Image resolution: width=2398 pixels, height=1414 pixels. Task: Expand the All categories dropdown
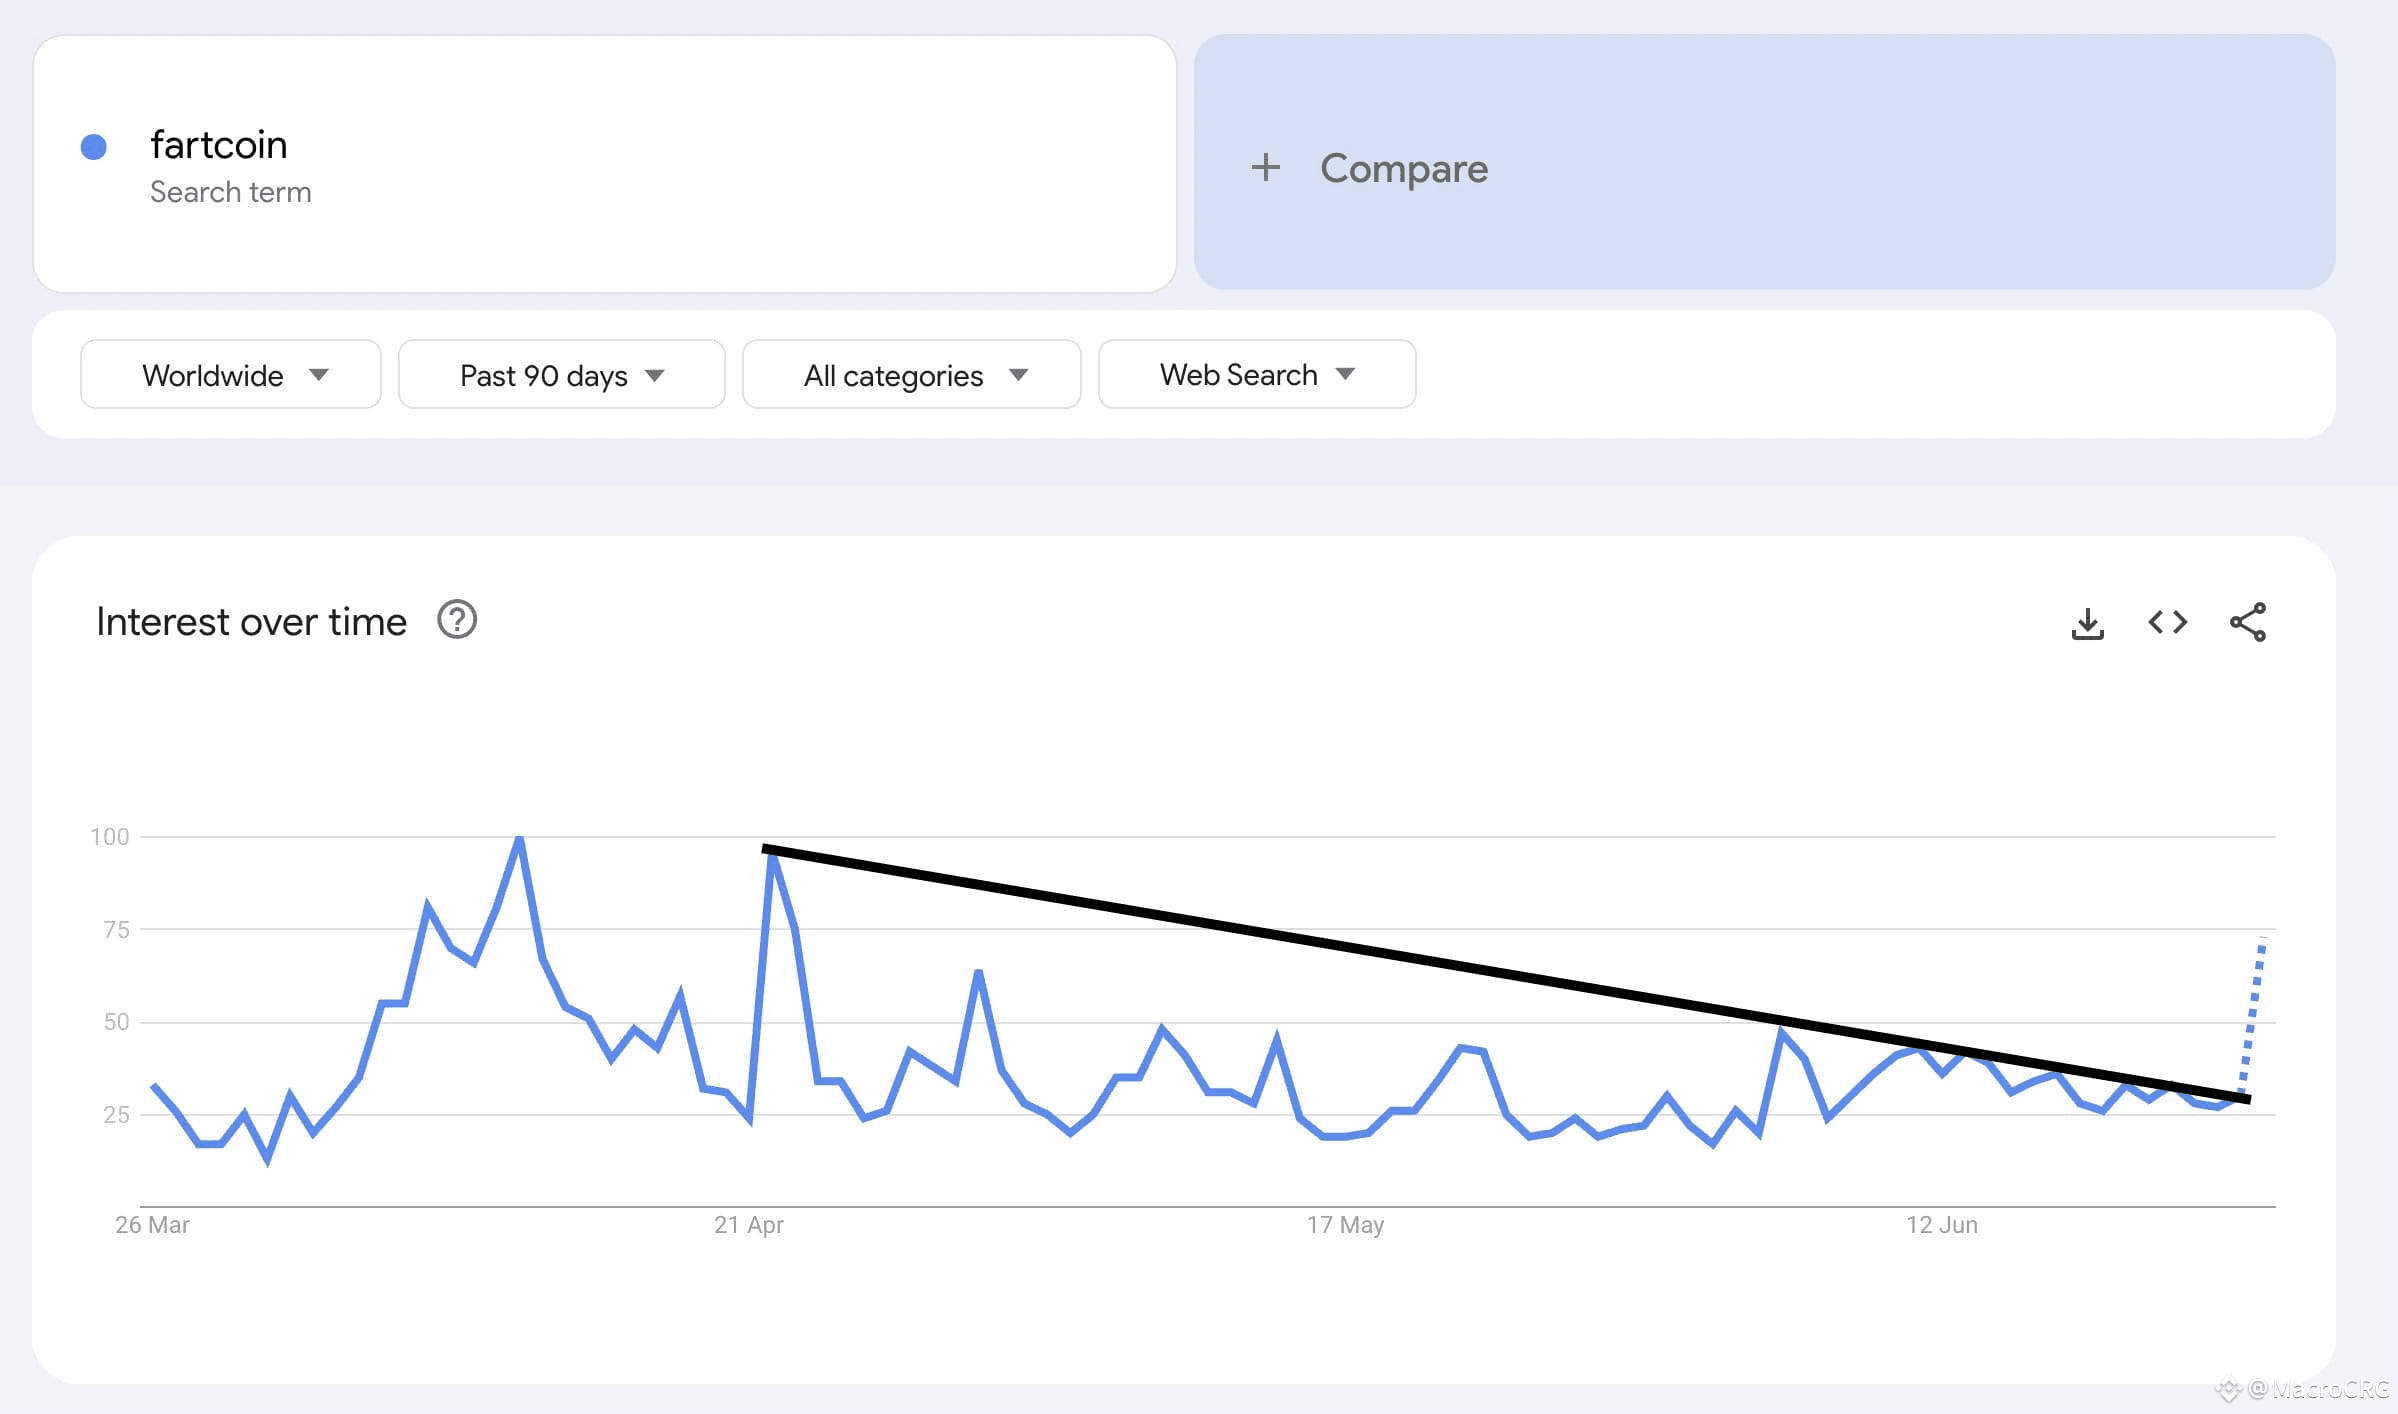(x=912, y=374)
